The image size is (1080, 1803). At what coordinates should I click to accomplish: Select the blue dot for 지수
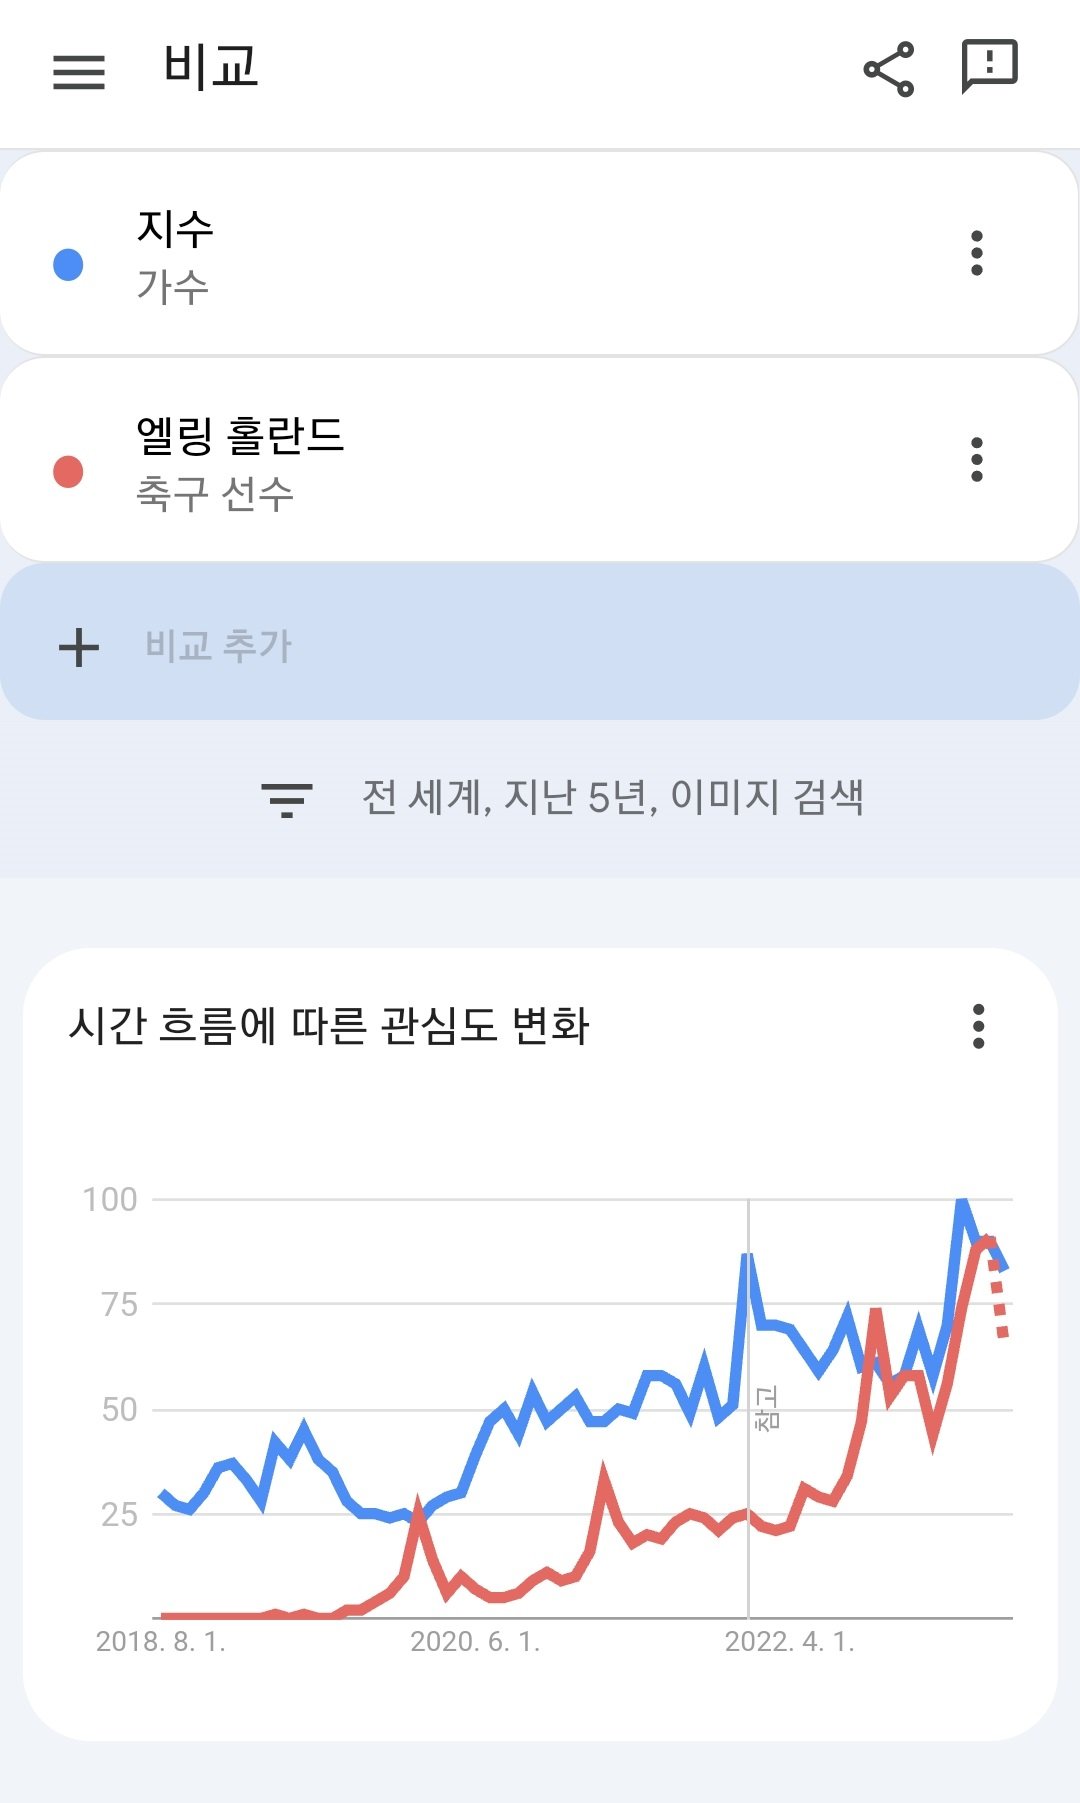68,265
